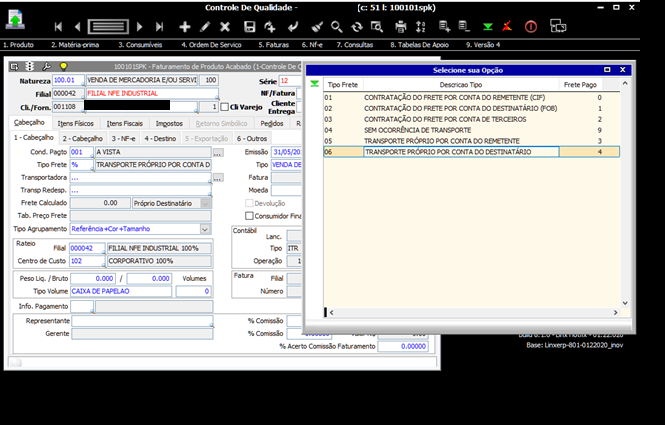Open Transportadora lookup ellipsis button
Viewport: 665px width, 425px height.
click(x=217, y=178)
